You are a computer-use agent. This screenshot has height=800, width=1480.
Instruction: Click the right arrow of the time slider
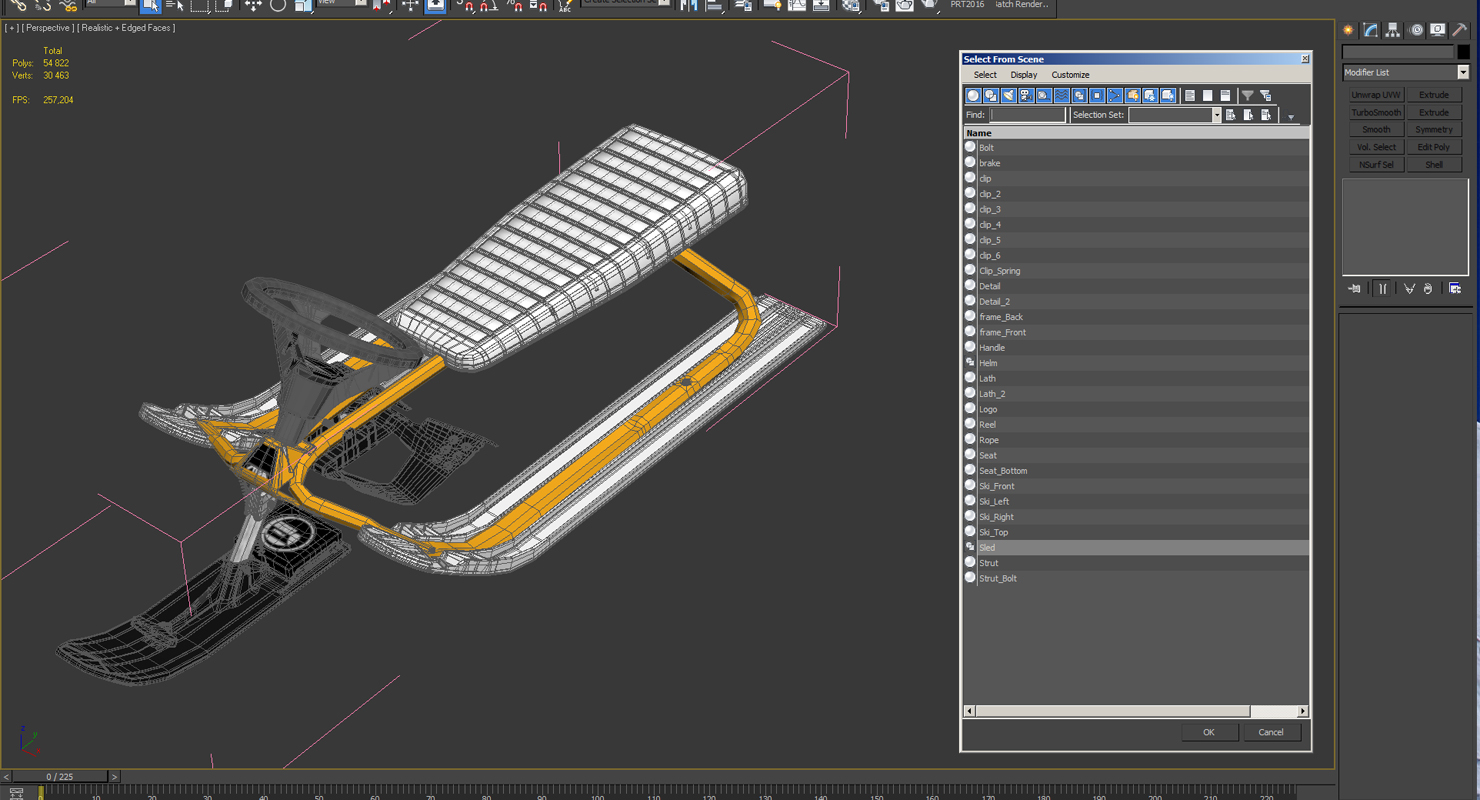pyautogui.click(x=114, y=777)
